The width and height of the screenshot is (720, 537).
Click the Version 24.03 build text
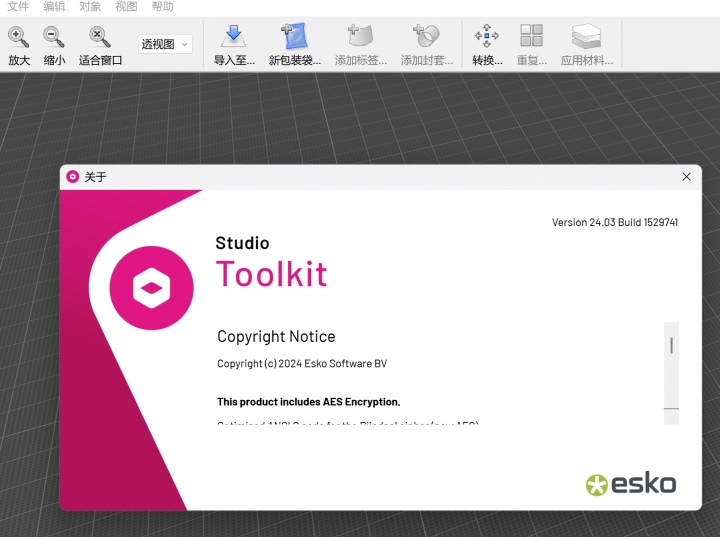[614, 222]
